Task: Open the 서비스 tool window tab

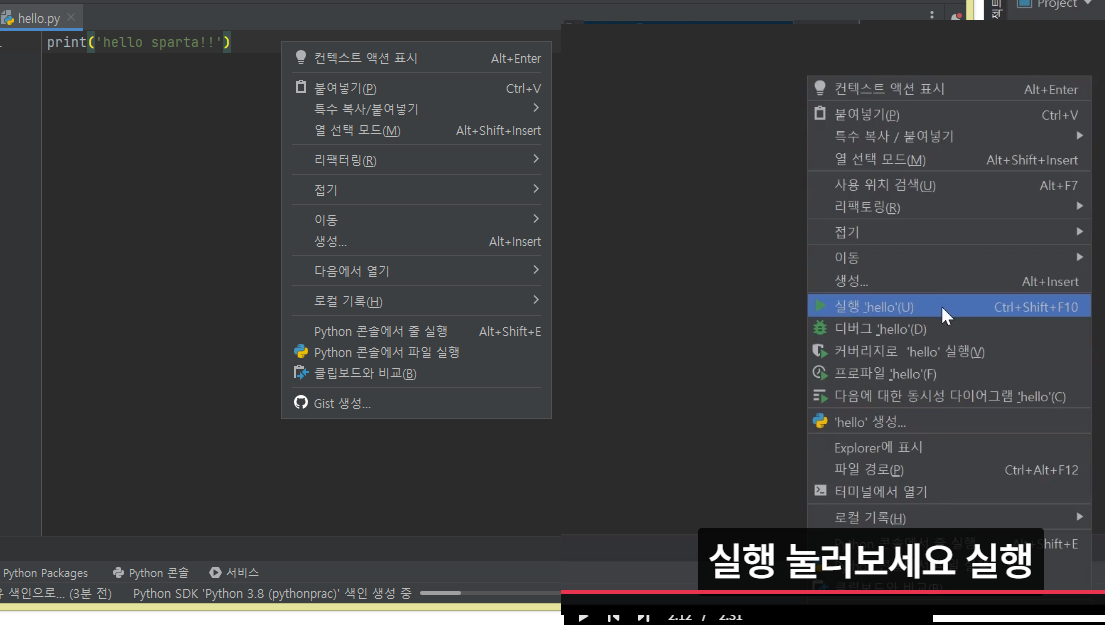Action: tap(234, 573)
